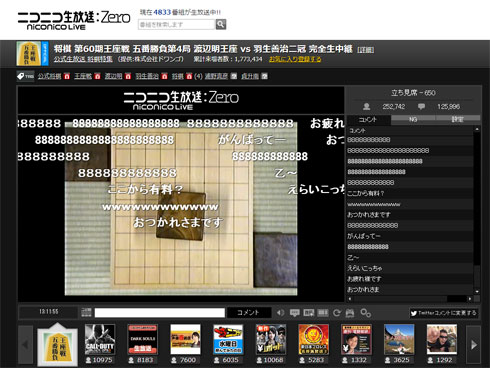Image resolution: width=490 pixels, height=368 pixels.
Task: Mute audio with the speaker icon
Action: click(280, 313)
